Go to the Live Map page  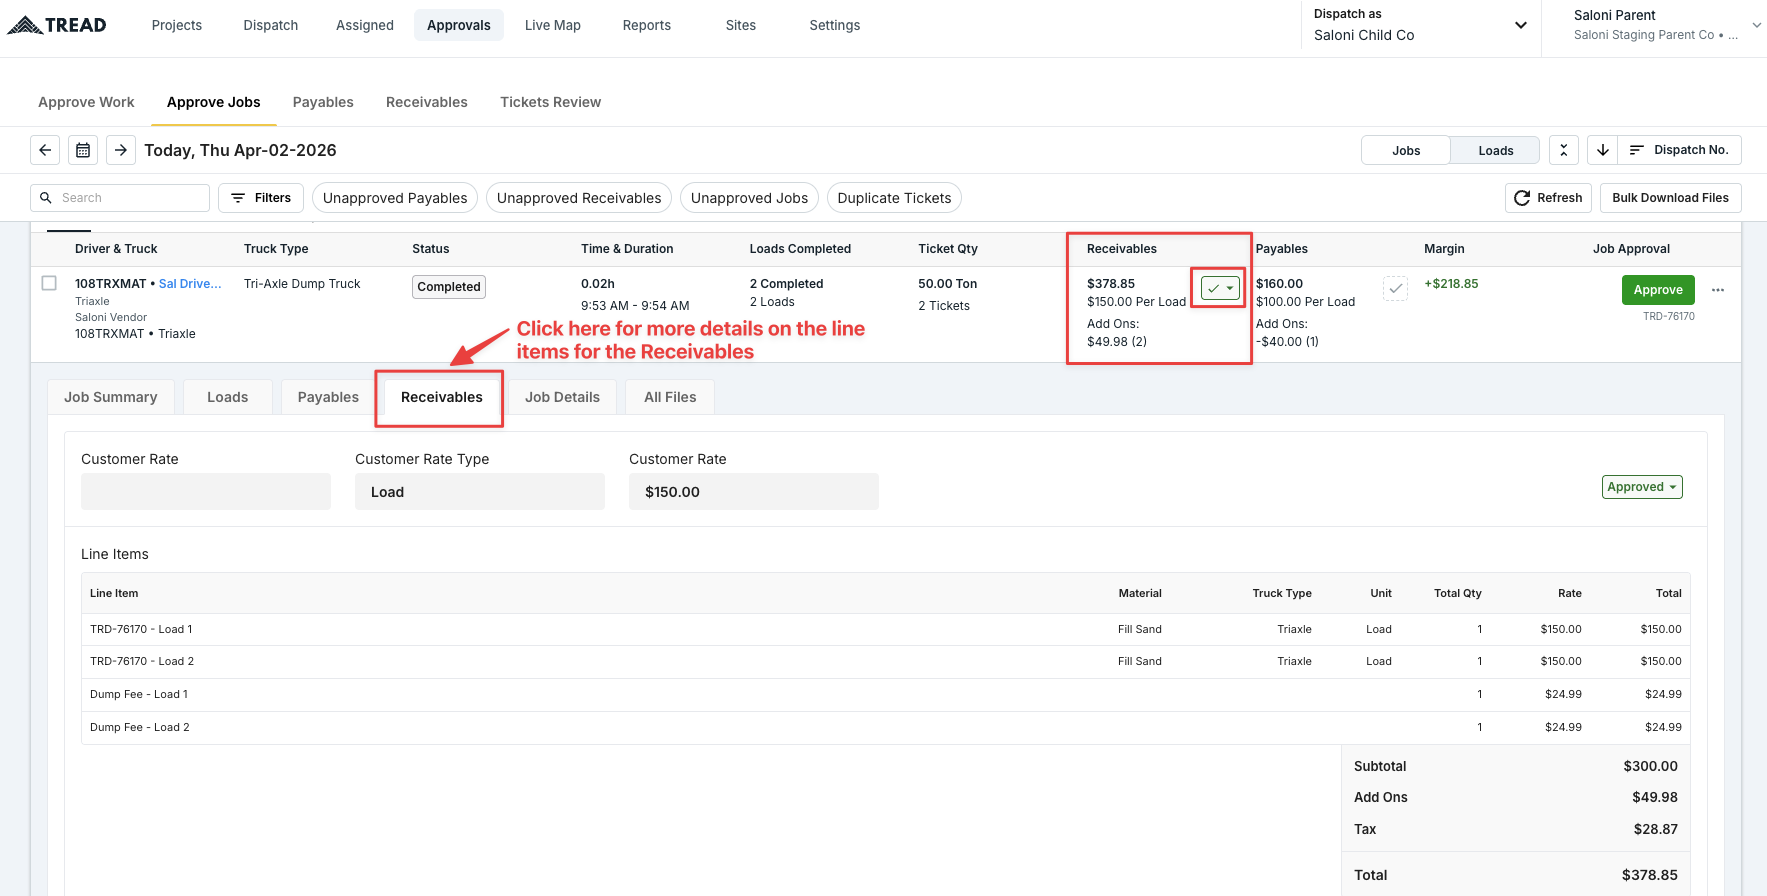(x=553, y=25)
